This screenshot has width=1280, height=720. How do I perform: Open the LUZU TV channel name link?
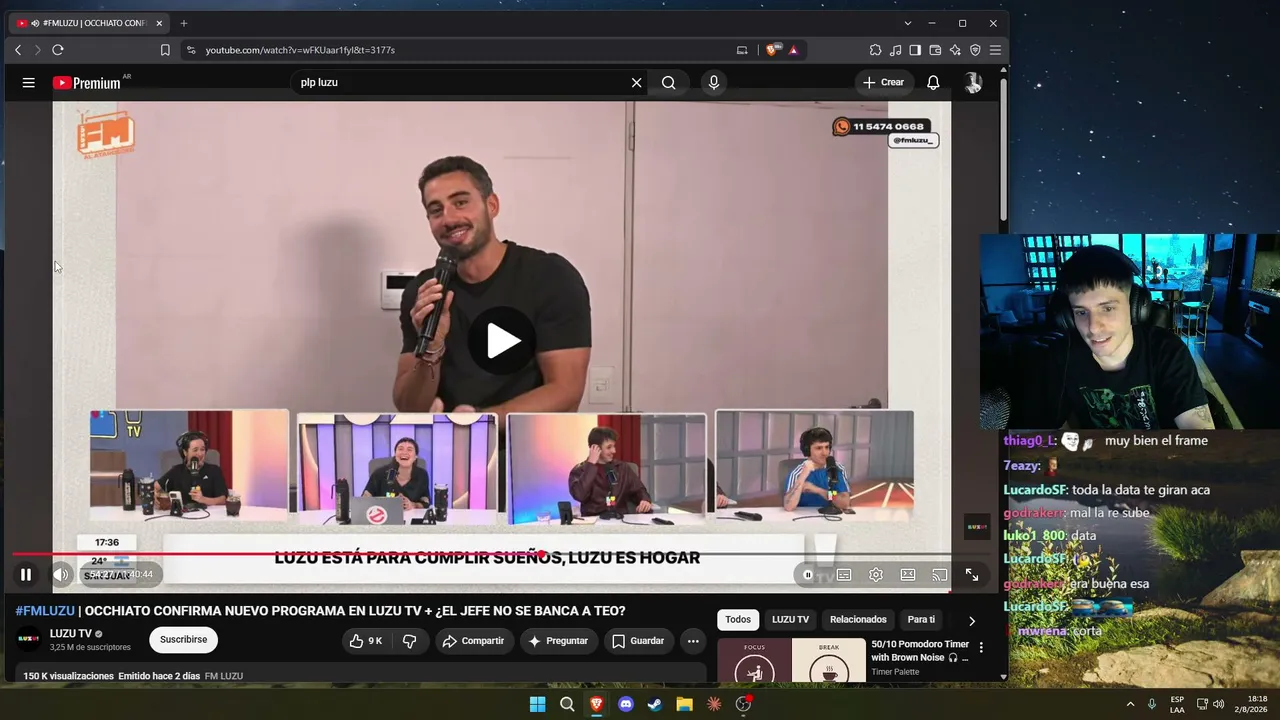[x=71, y=634]
